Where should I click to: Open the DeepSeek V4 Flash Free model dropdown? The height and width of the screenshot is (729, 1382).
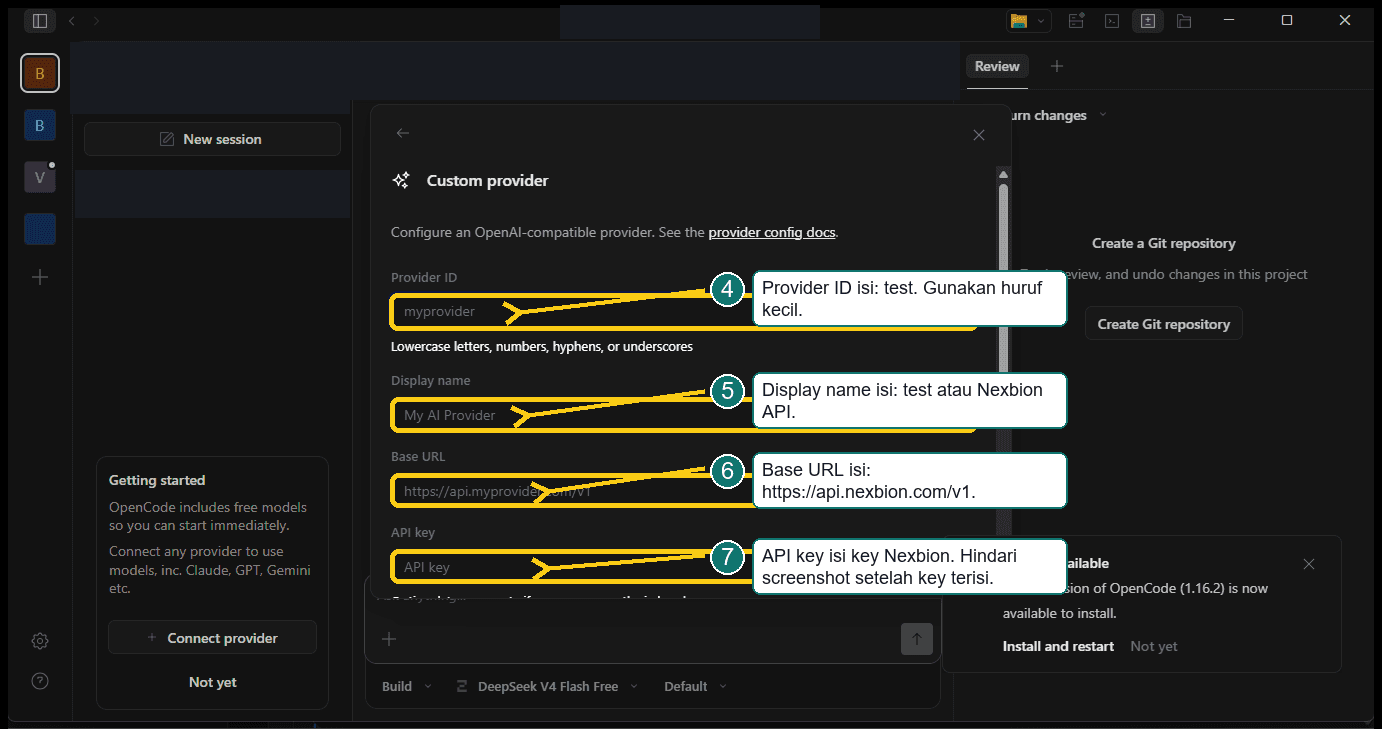[545, 686]
